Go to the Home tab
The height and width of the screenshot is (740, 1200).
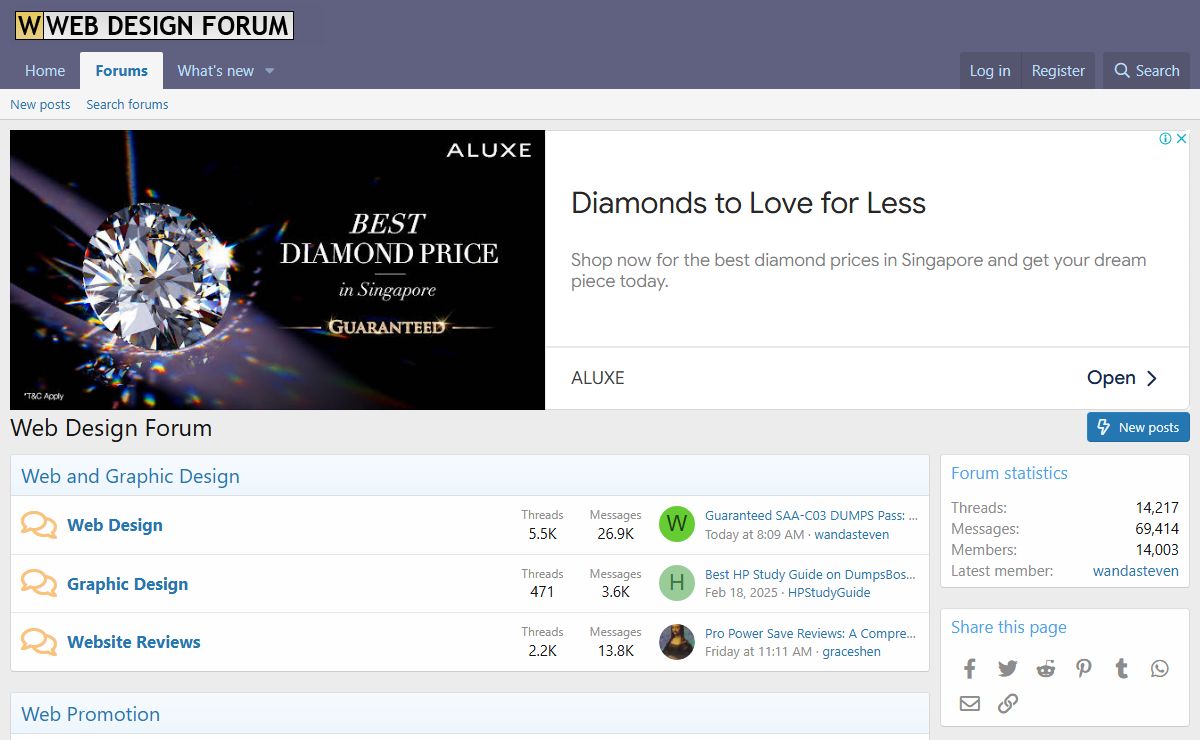(45, 71)
